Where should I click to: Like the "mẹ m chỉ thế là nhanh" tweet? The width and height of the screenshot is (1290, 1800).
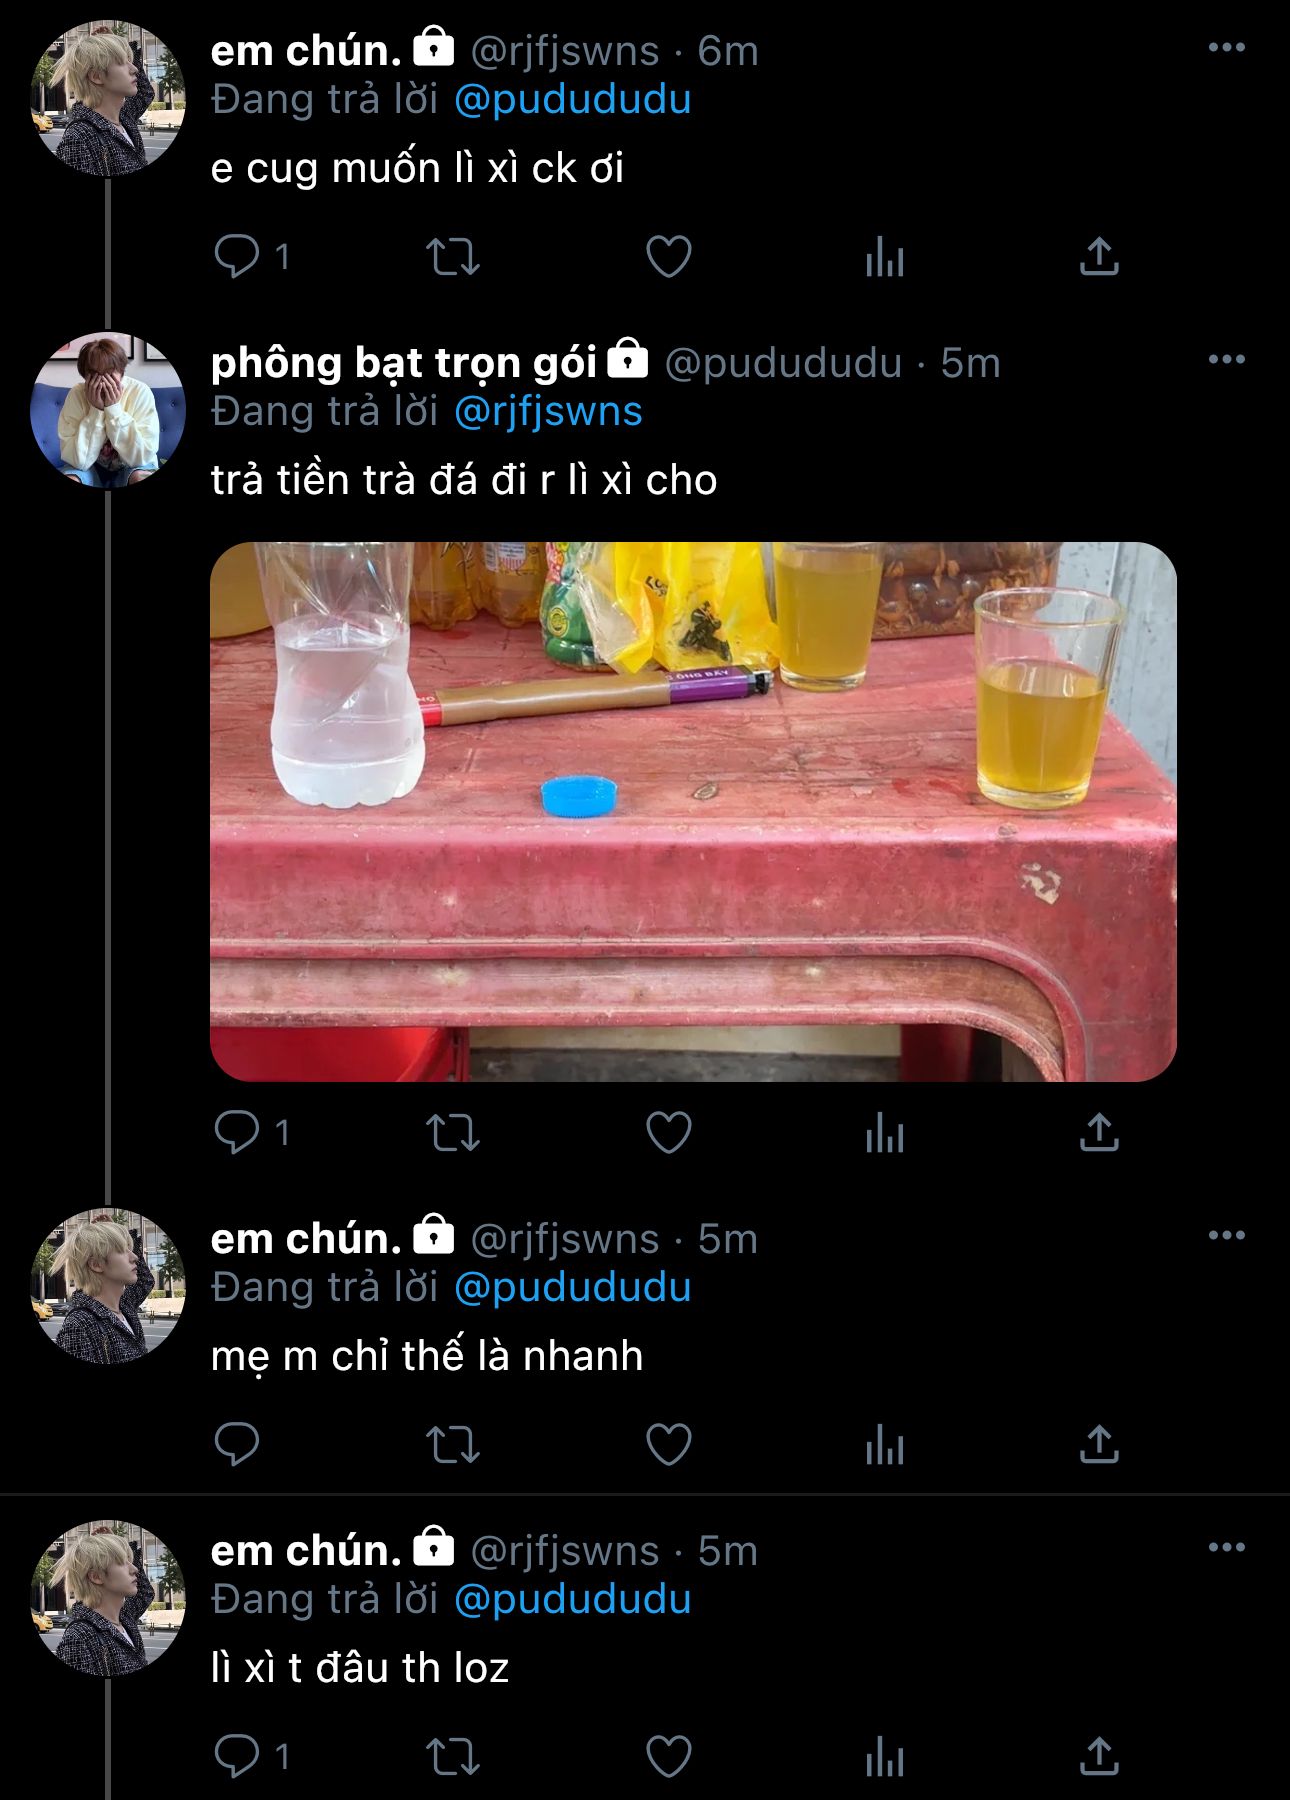(669, 1445)
